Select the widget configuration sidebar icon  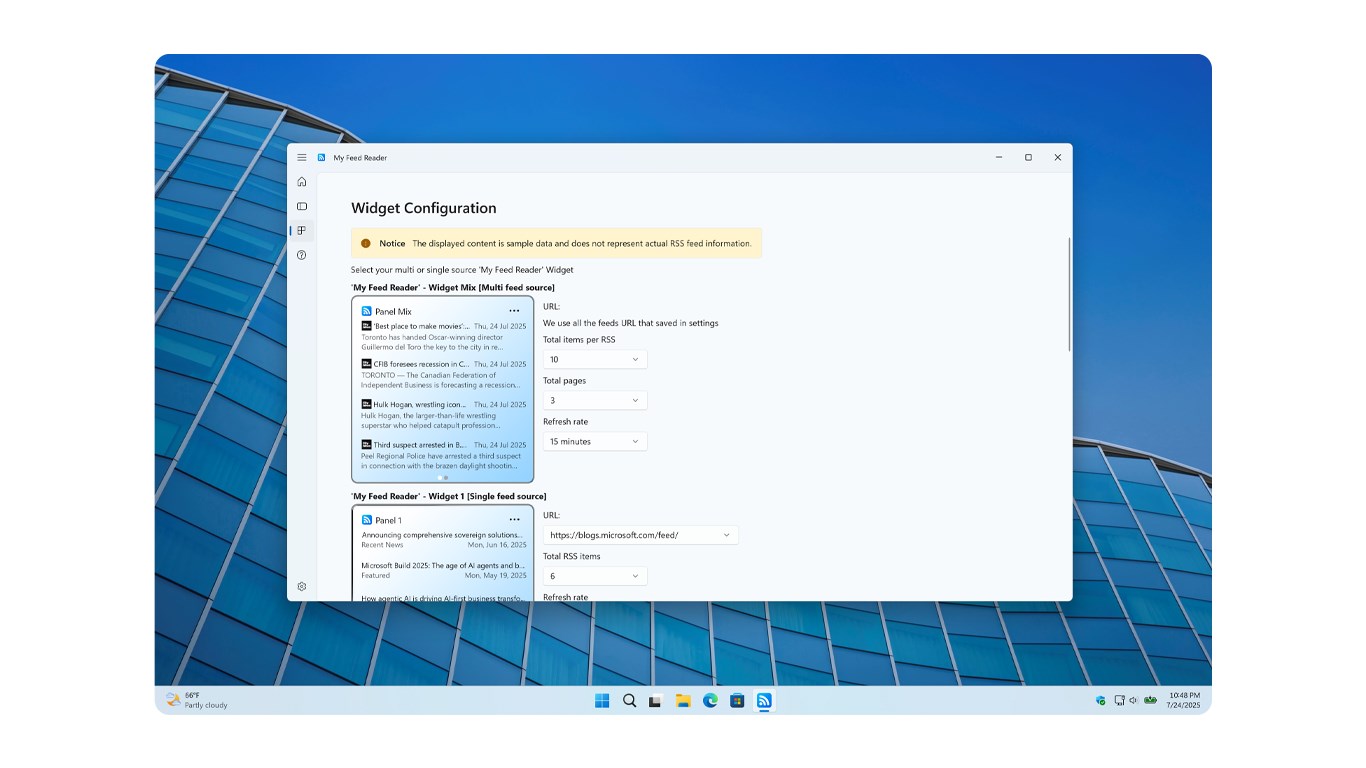301,231
